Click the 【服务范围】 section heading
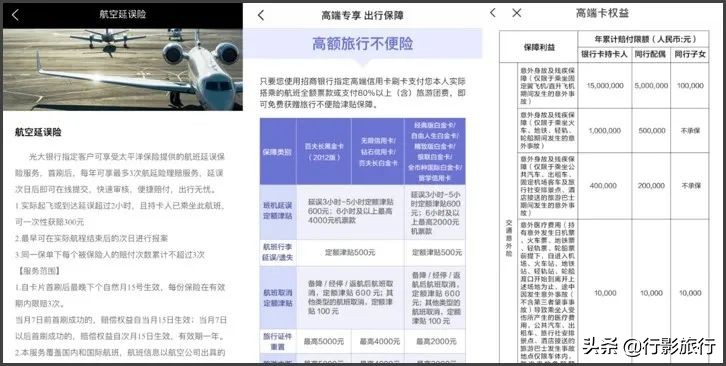This screenshot has height=366, width=726. click(x=37, y=271)
